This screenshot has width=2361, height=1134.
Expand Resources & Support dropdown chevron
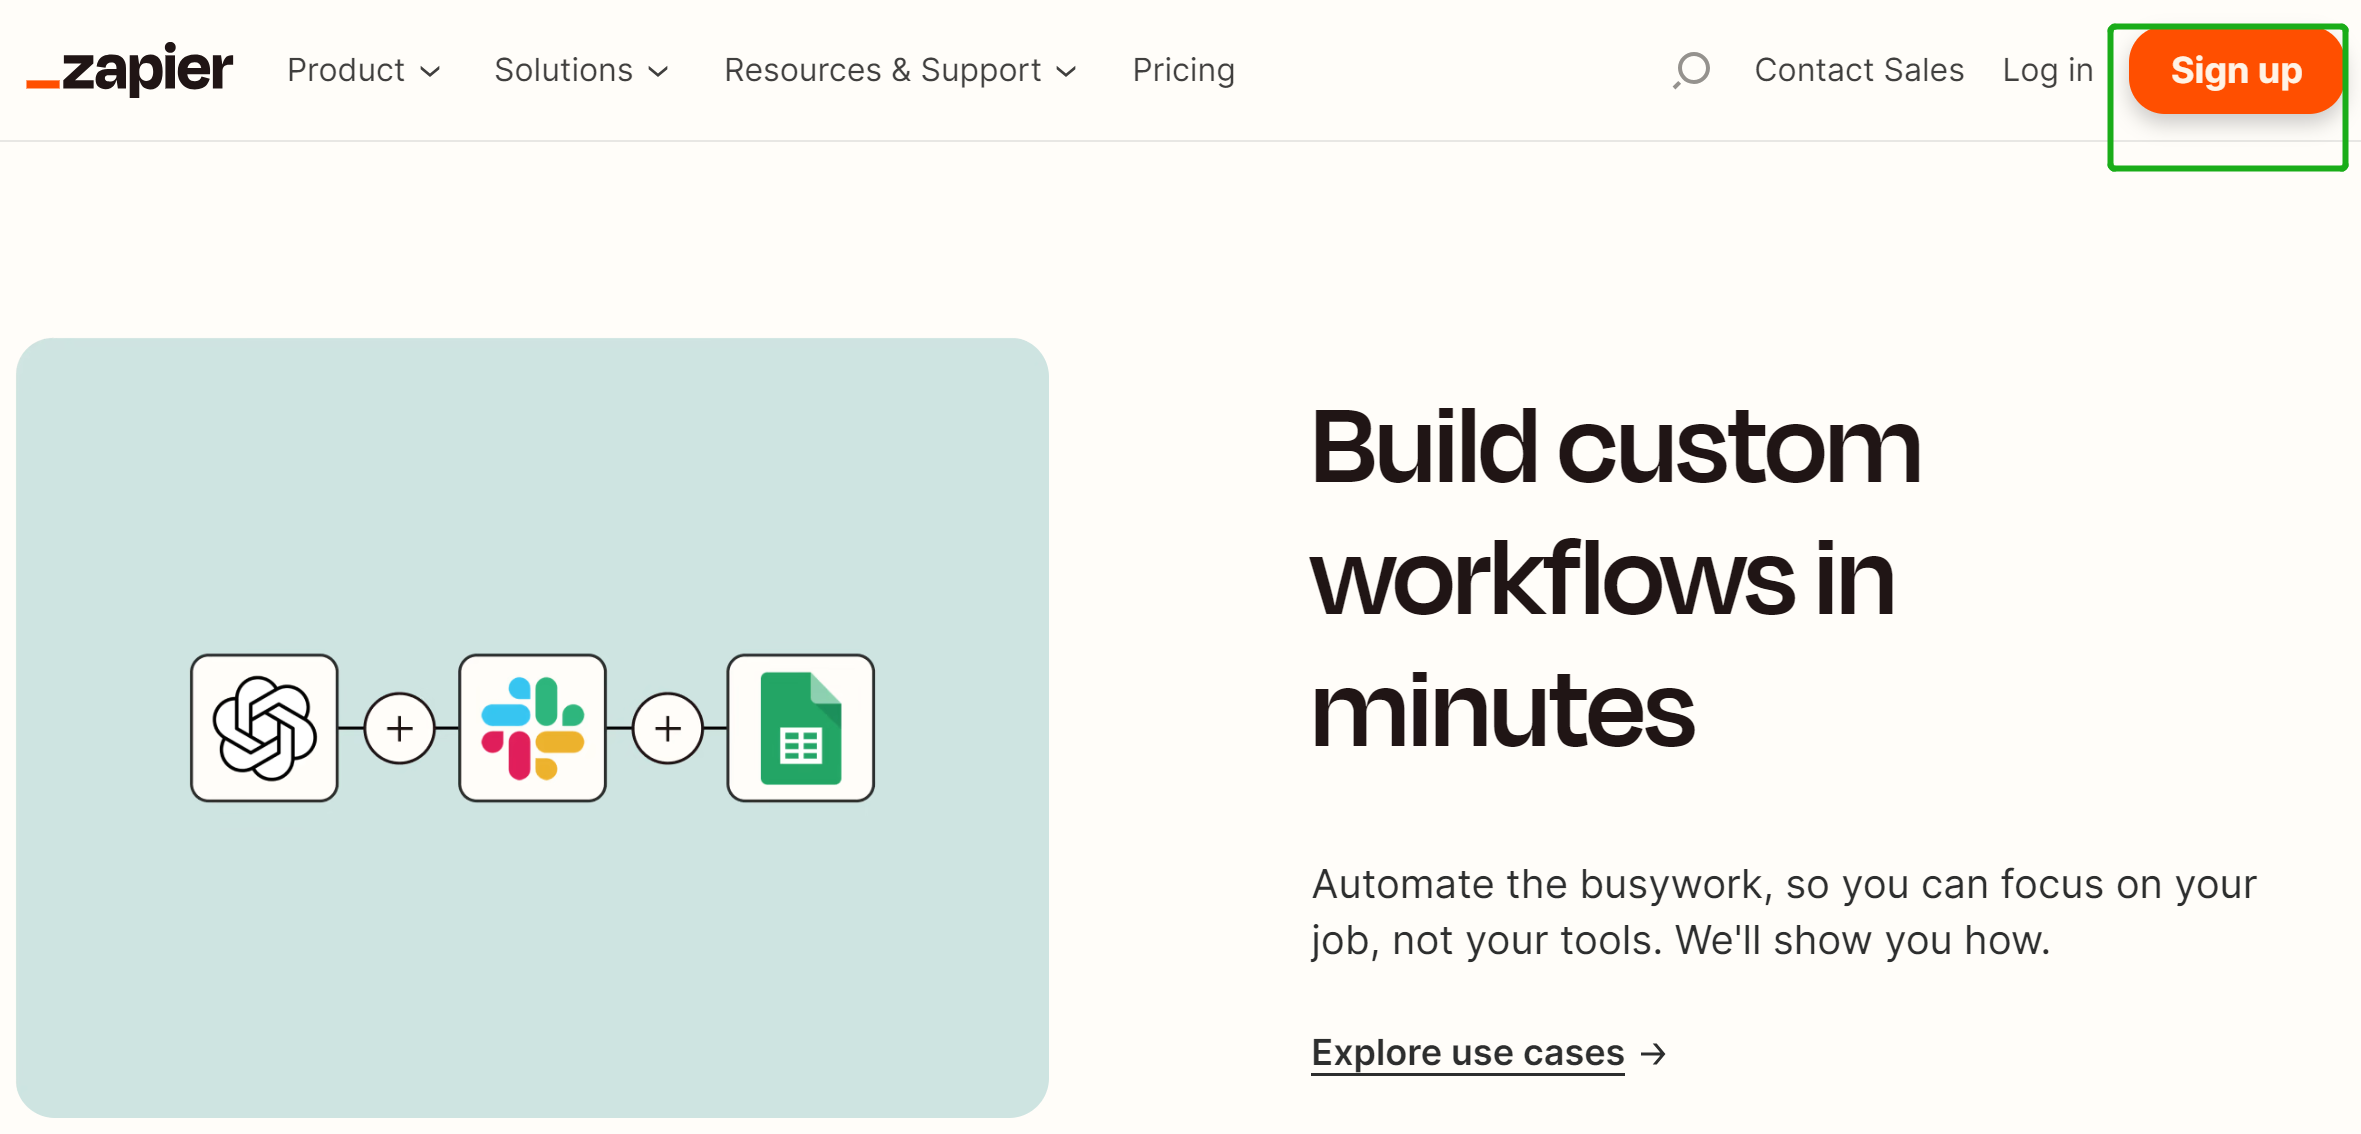1066,72
